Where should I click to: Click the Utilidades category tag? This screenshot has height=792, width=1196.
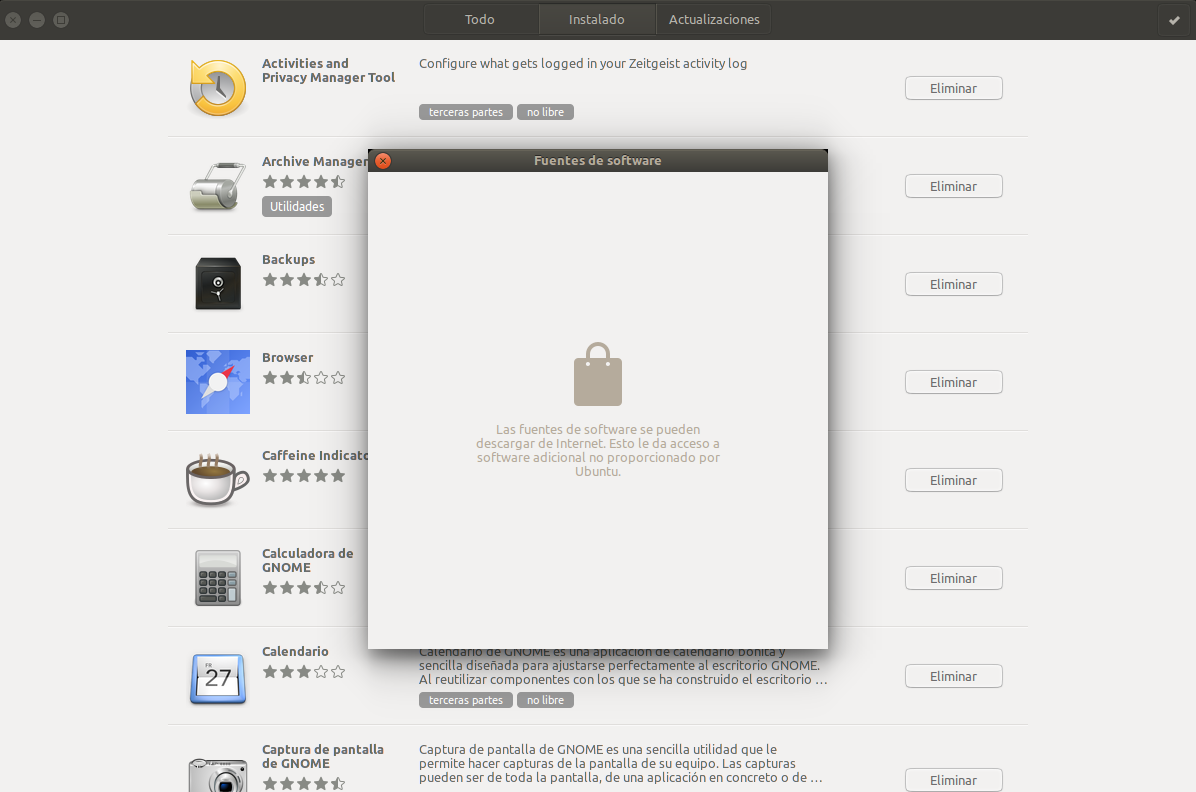point(297,206)
